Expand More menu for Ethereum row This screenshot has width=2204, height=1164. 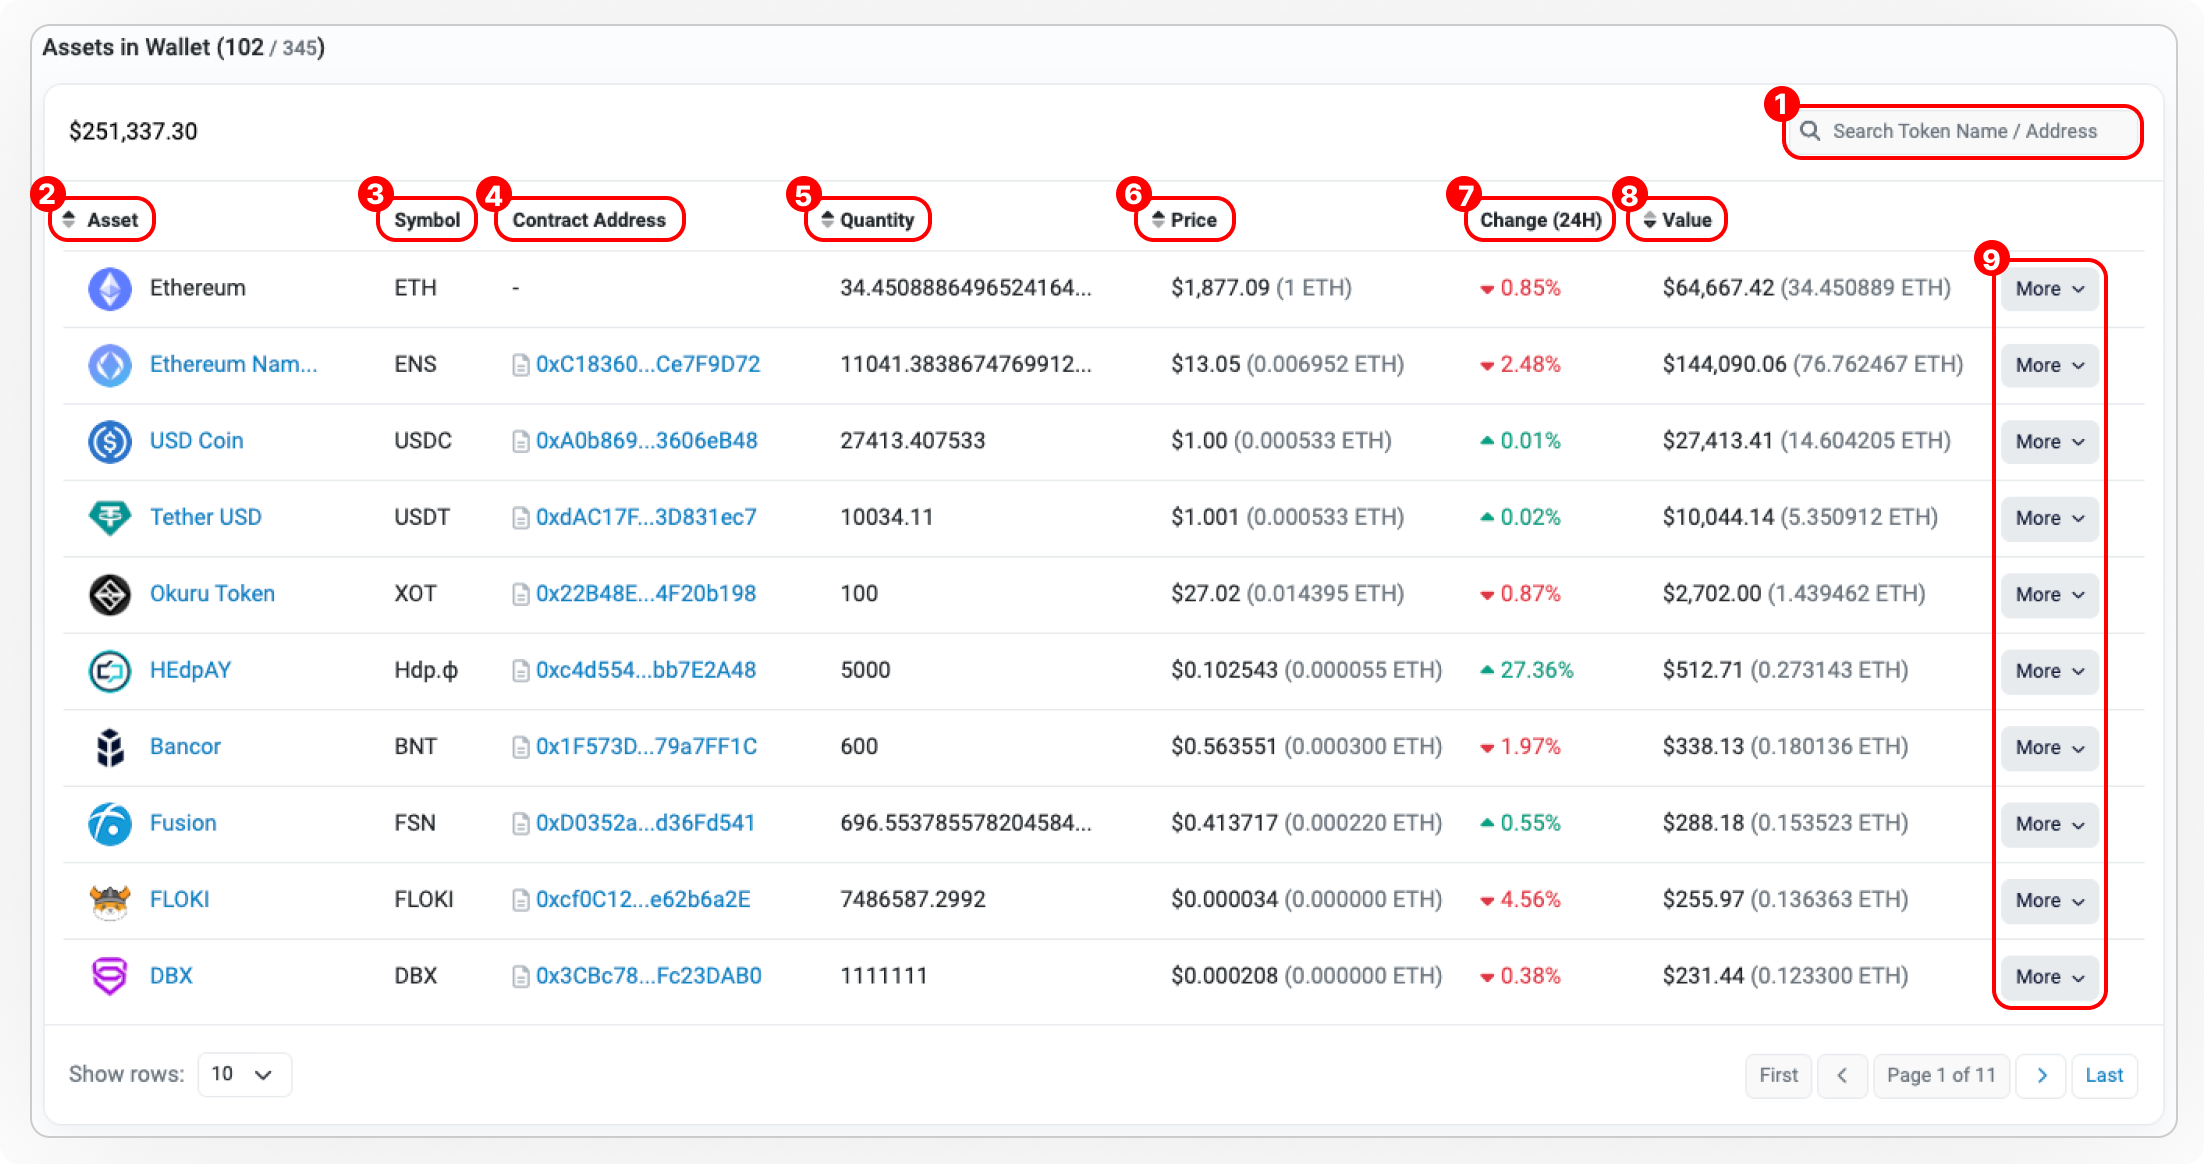2049,289
